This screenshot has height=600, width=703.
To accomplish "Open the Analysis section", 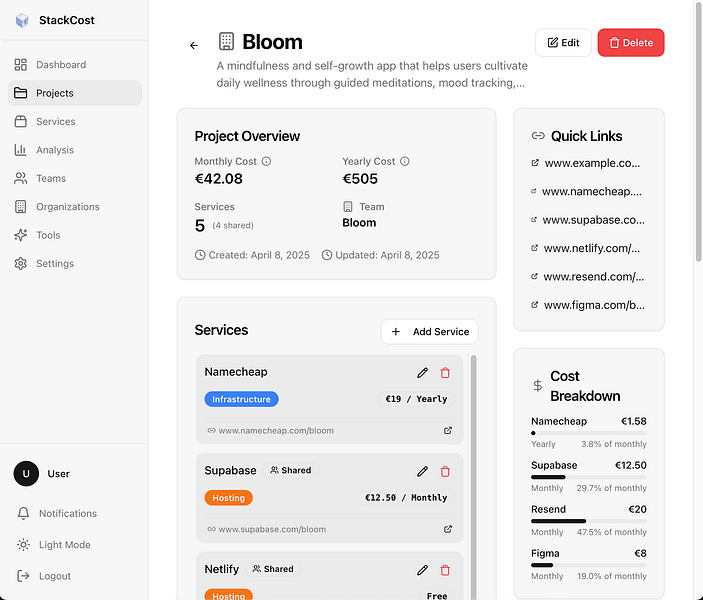I will 75,150.
